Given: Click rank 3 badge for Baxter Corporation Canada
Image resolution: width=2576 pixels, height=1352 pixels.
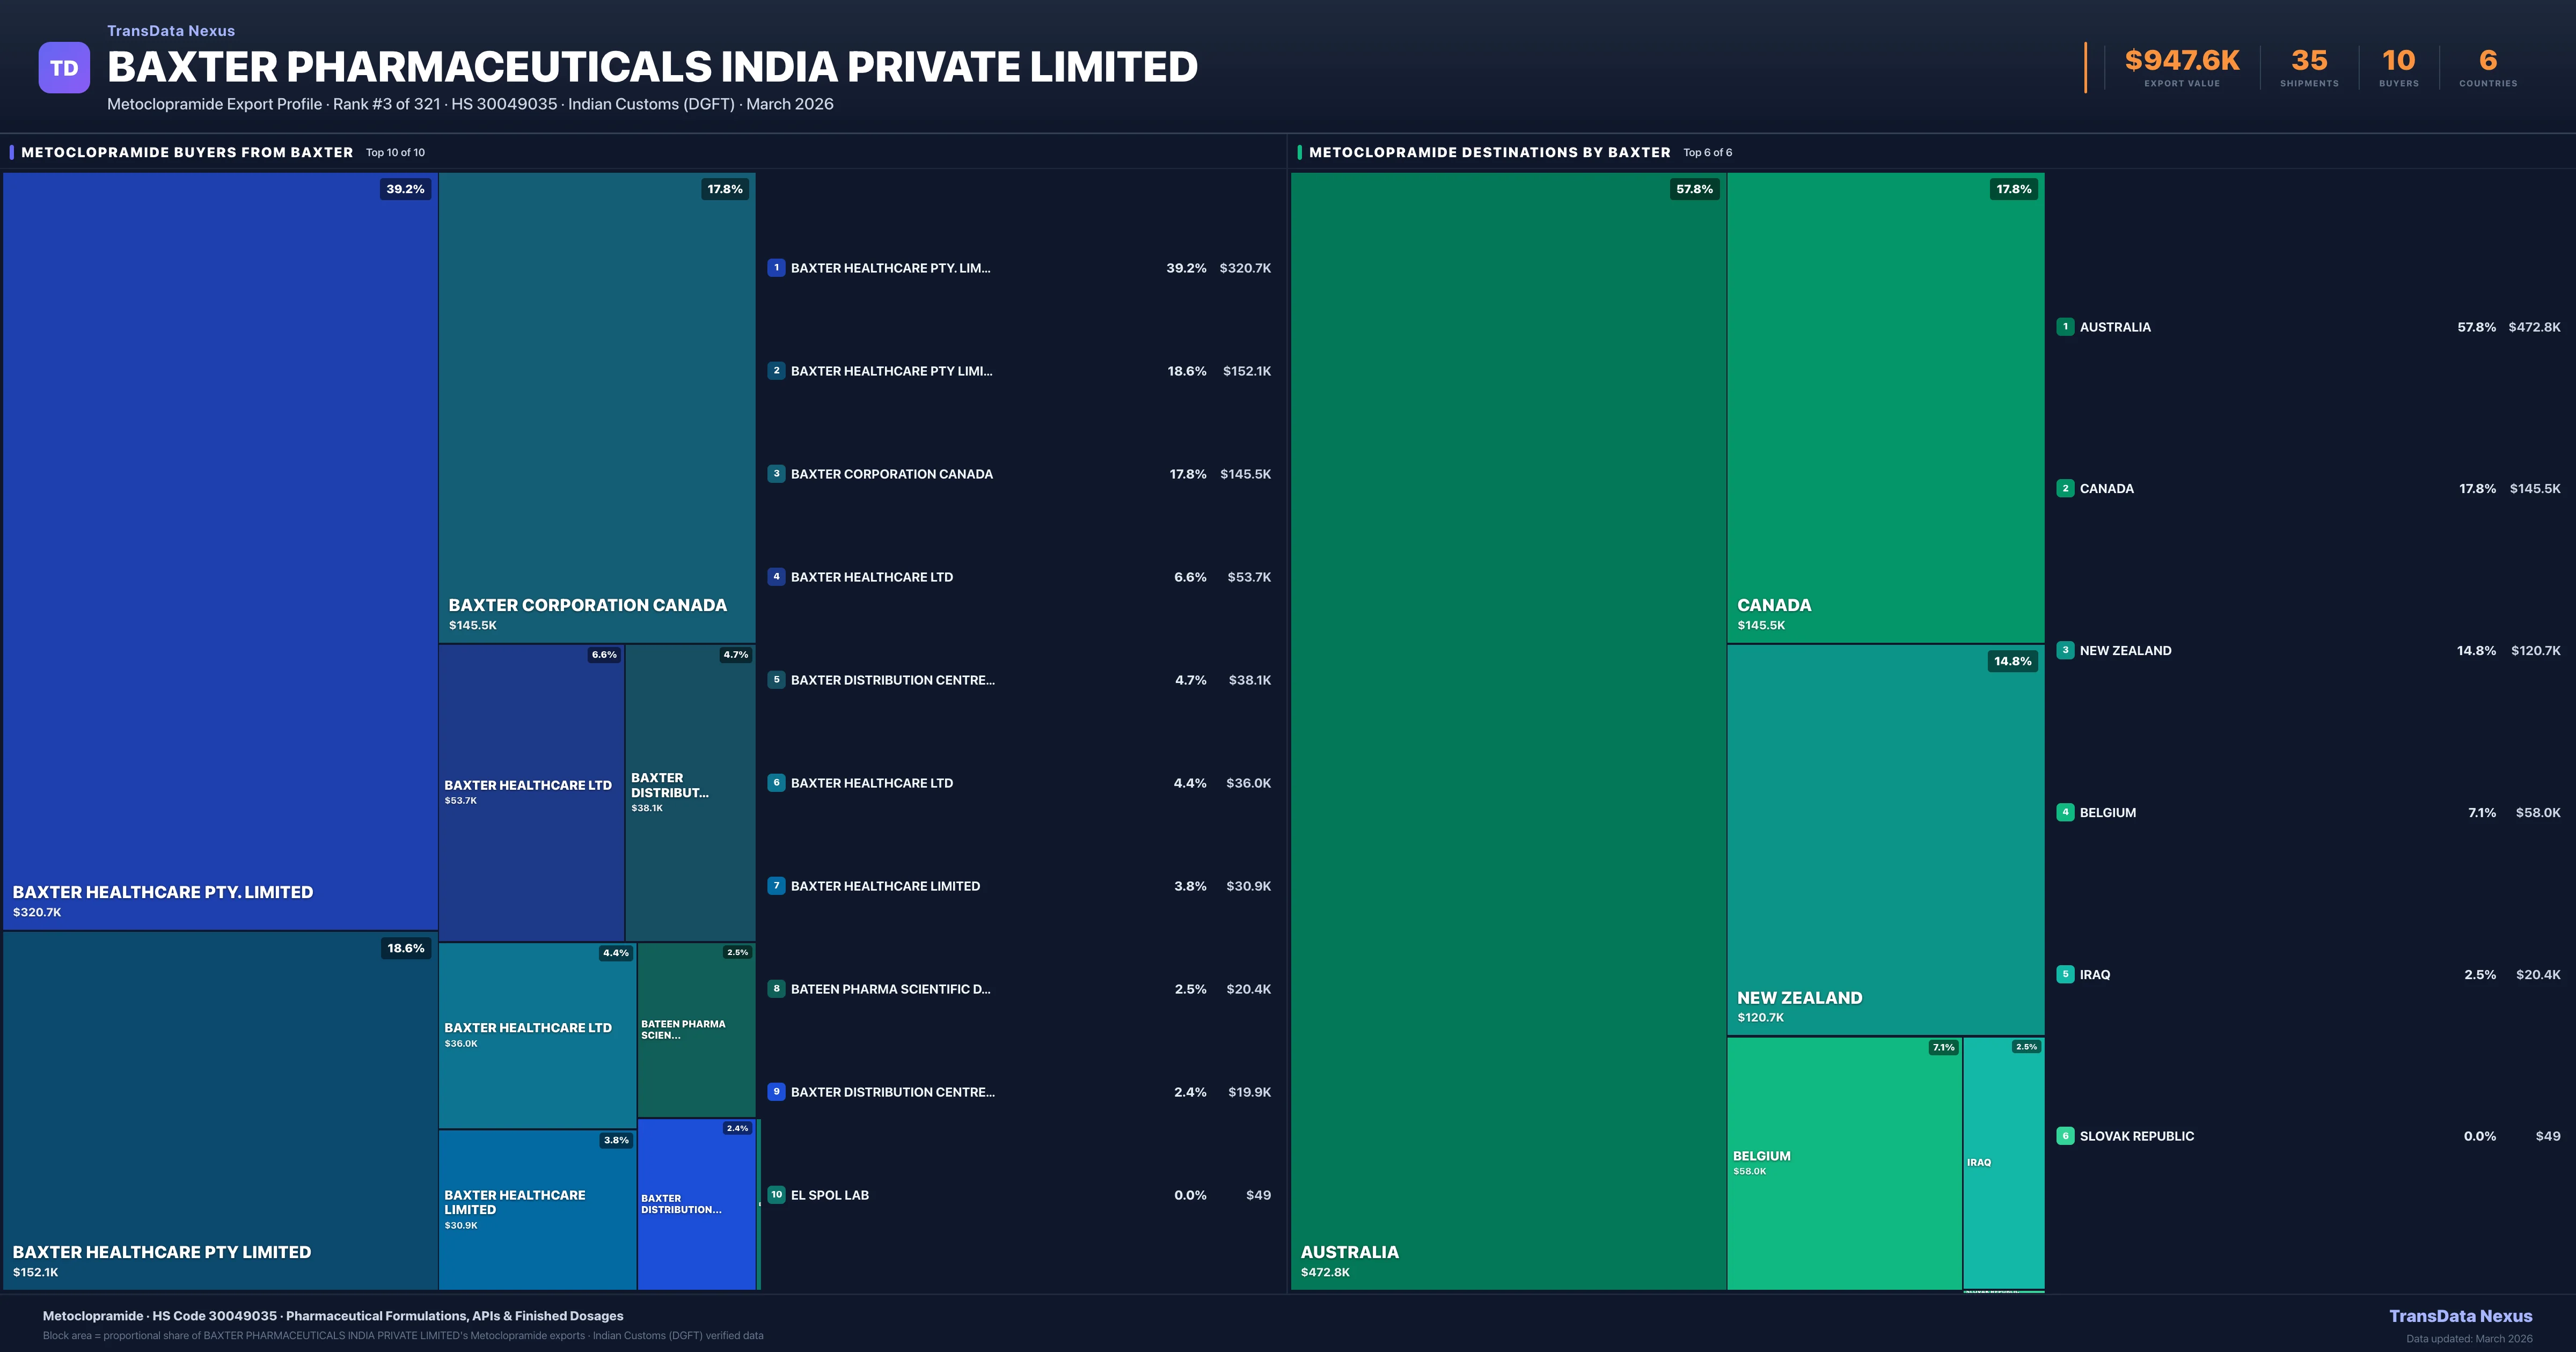Looking at the screenshot, I should [776, 474].
